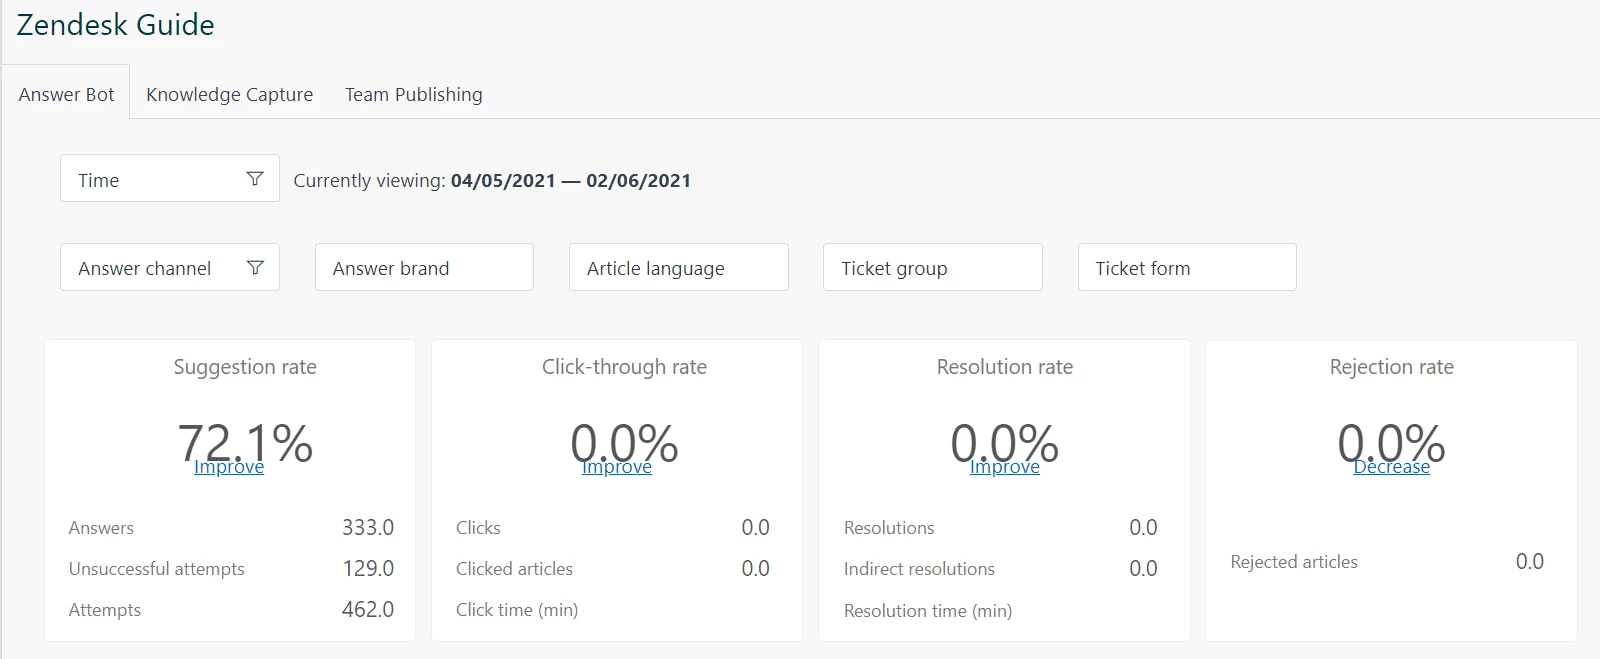This screenshot has height=659, width=1600.
Task: Open the Ticket group filter
Action: pos(933,267)
